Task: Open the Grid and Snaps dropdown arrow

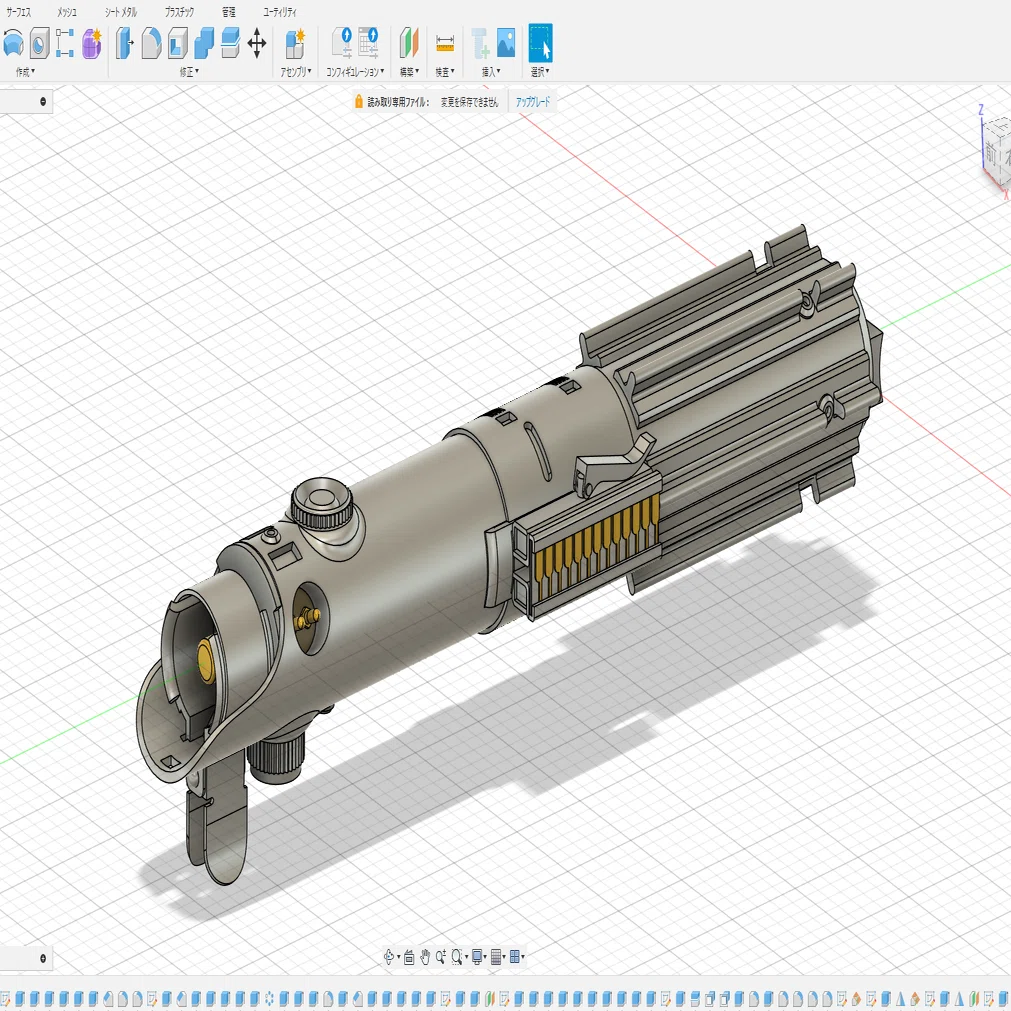Action: pyautogui.click(x=504, y=957)
